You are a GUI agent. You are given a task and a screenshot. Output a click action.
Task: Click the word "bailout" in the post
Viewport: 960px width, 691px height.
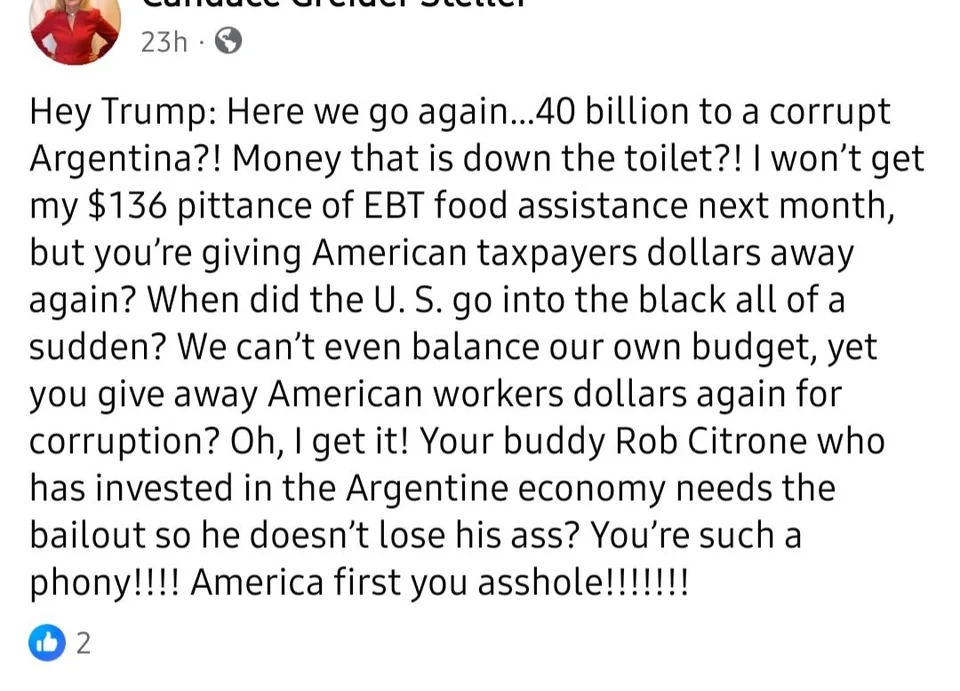coord(88,535)
